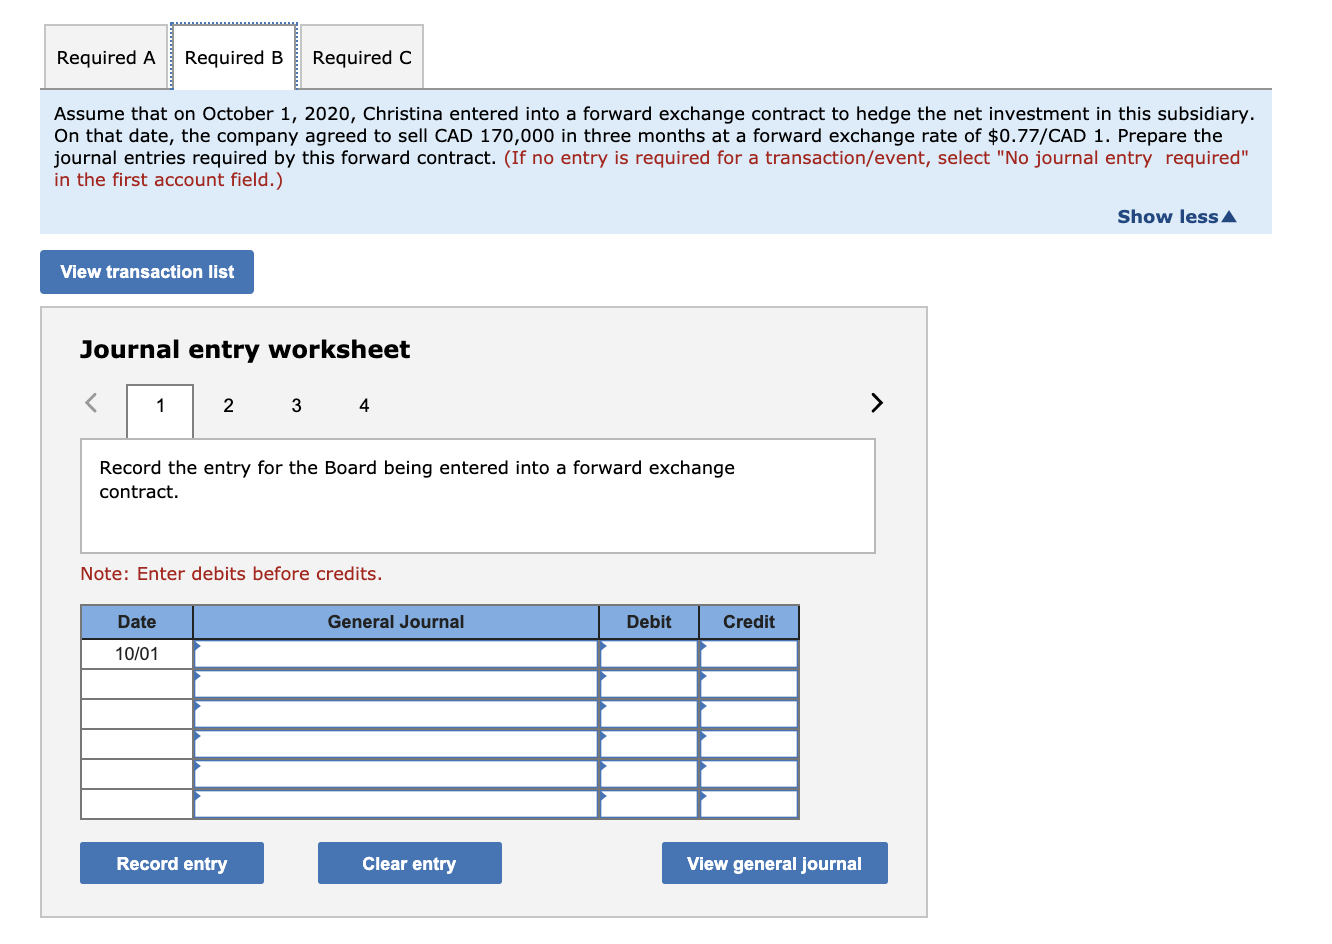The image size is (1332, 944).
Task: Click the Credit field on the first row
Action: pos(748,652)
